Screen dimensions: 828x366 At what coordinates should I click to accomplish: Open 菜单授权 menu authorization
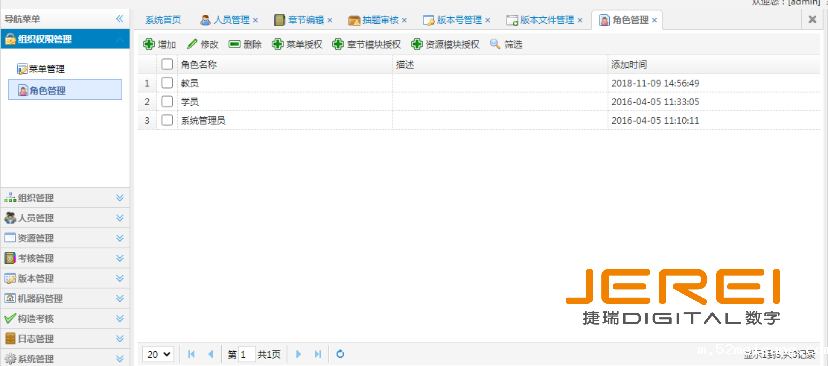tap(297, 44)
